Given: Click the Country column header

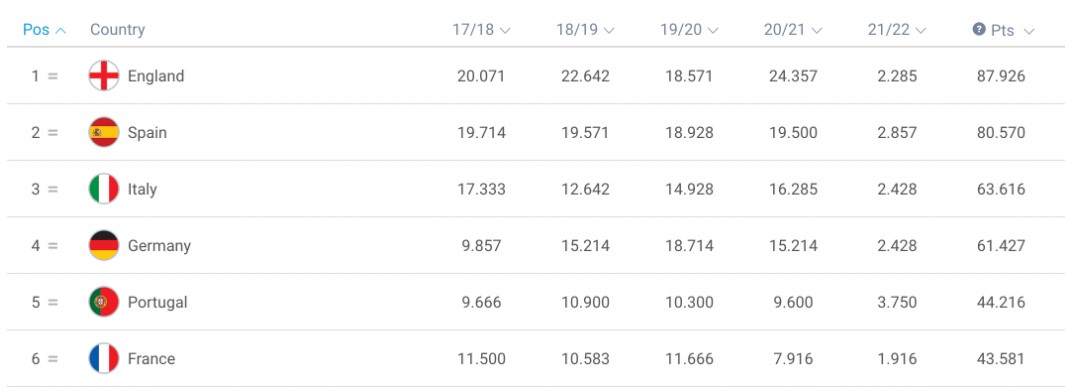Looking at the screenshot, I should [118, 30].
